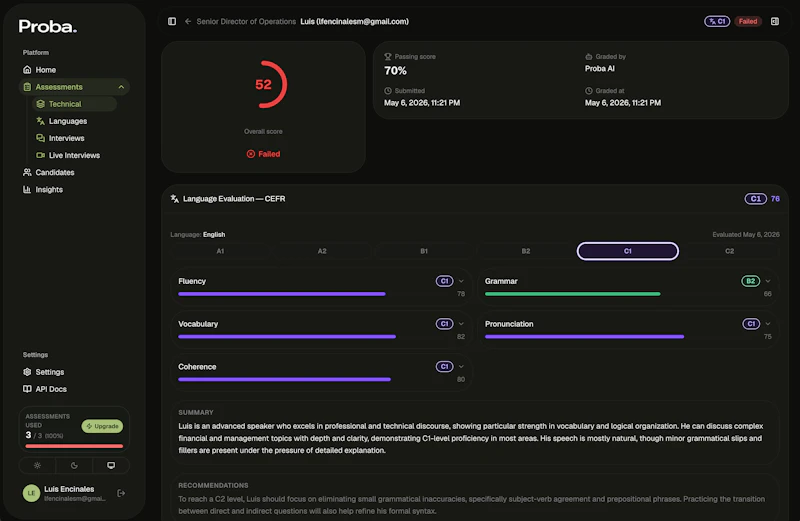Switch to dark theme moon icon
Image resolution: width=800 pixels, height=521 pixels.
[x=74, y=465]
